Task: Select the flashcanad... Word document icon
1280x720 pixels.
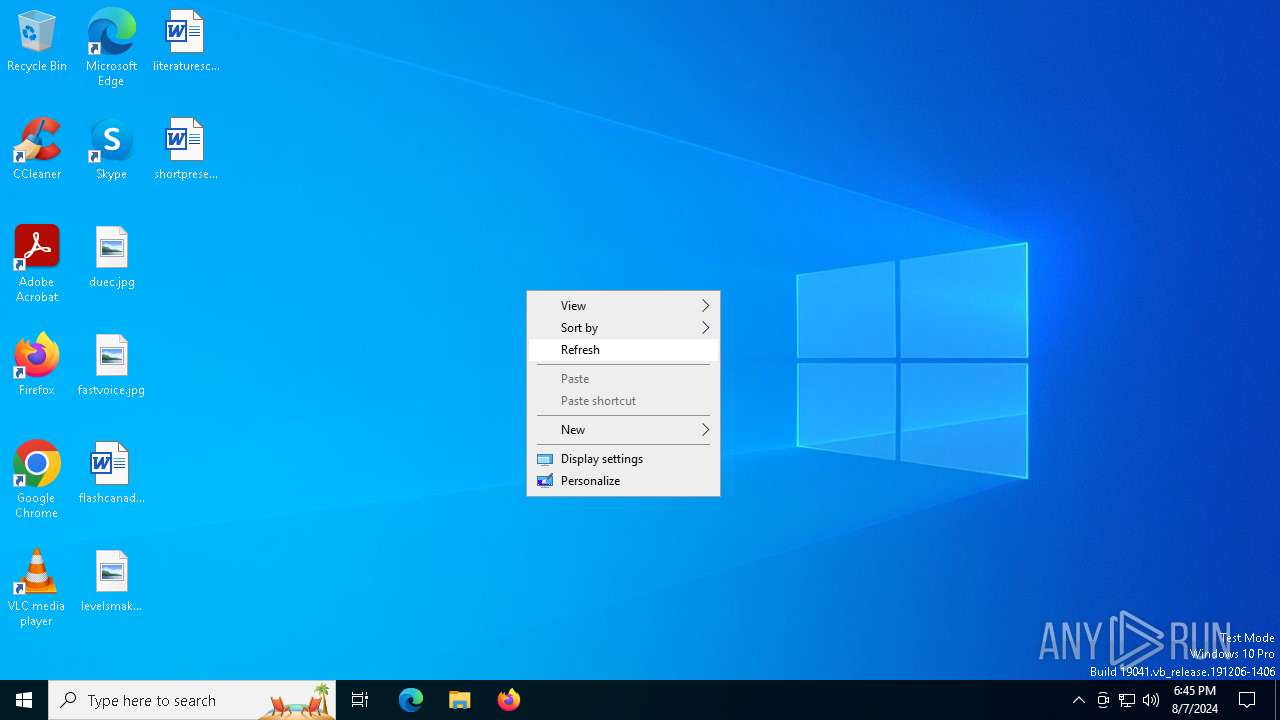Action: 111,473
